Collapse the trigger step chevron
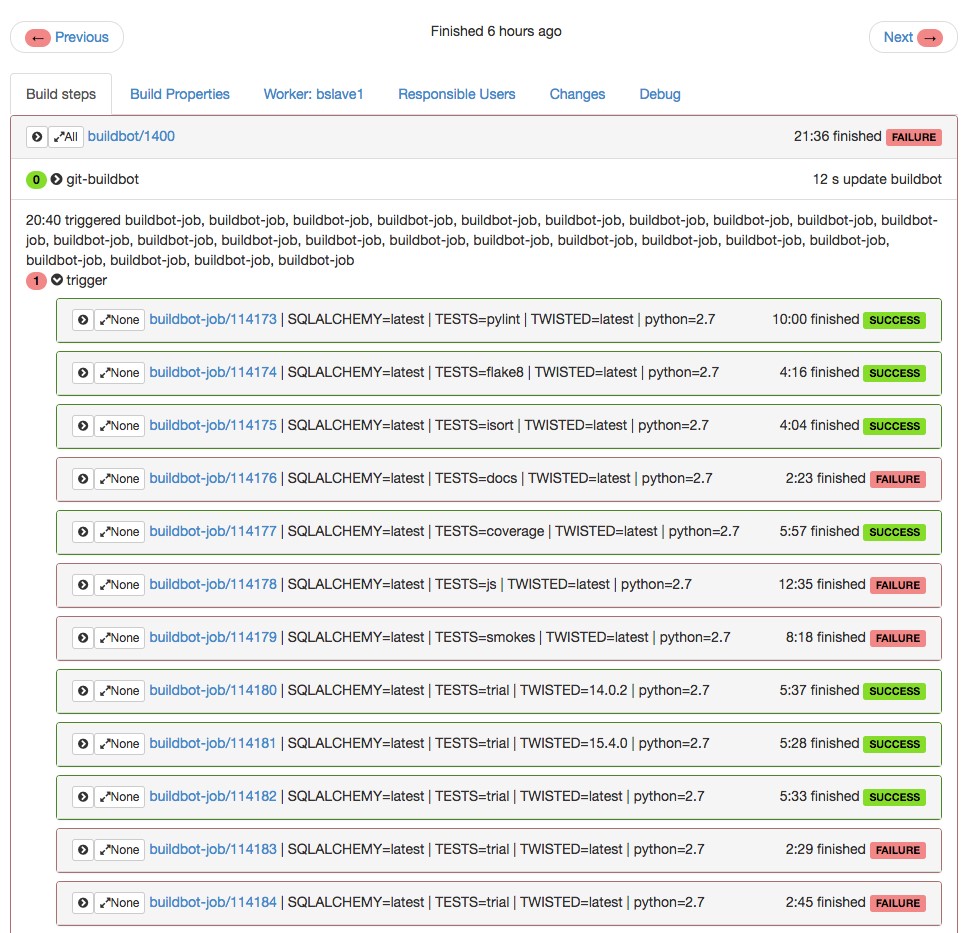This screenshot has height=933, width=966. coord(56,281)
